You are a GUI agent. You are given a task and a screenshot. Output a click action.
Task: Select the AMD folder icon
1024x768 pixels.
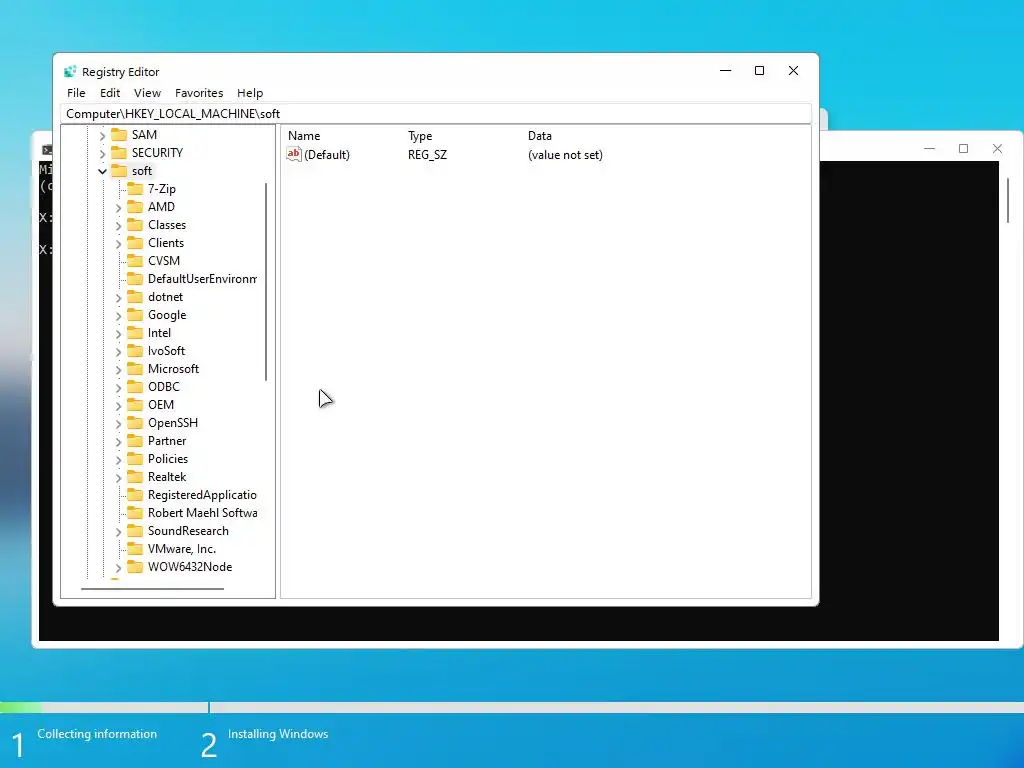tap(135, 206)
